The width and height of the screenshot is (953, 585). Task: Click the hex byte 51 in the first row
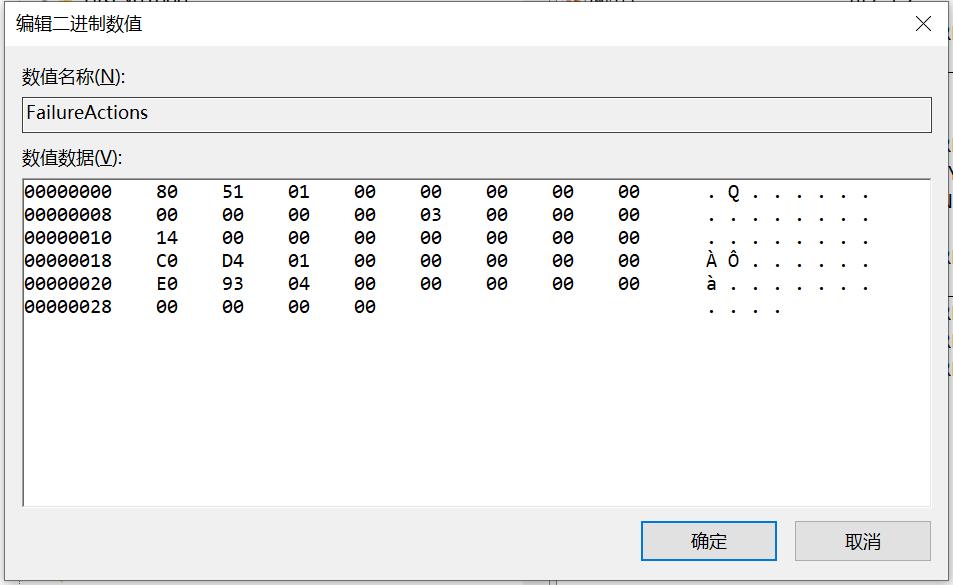tap(234, 191)
